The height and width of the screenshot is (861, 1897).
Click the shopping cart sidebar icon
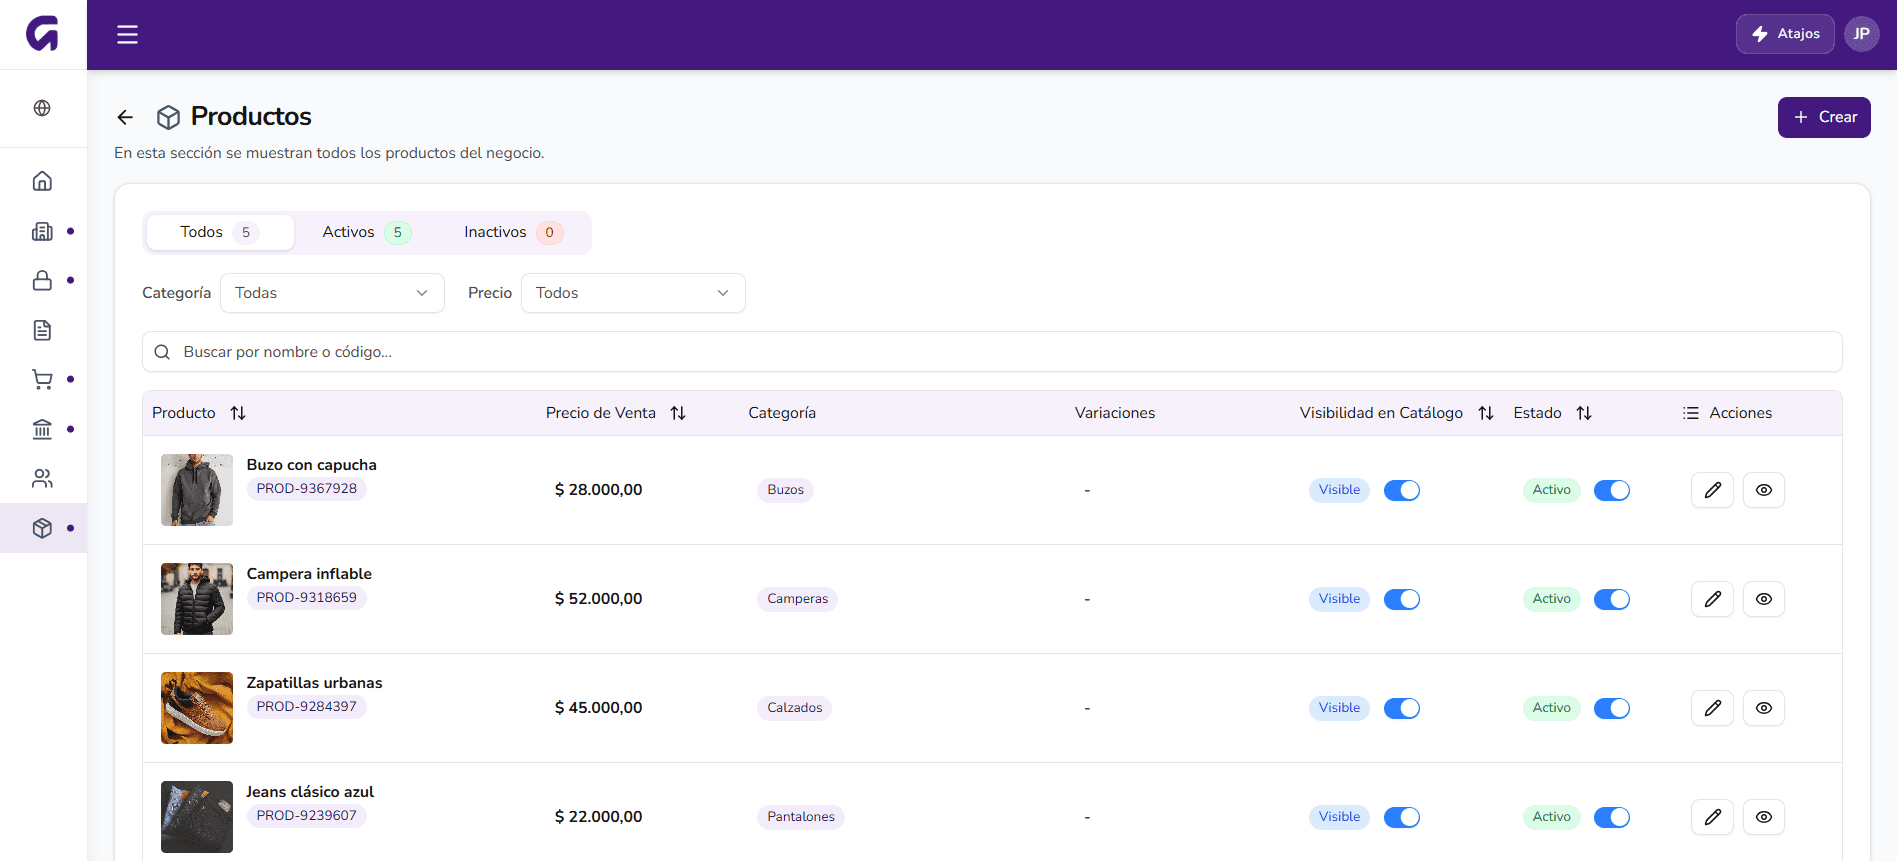point(42,379)
